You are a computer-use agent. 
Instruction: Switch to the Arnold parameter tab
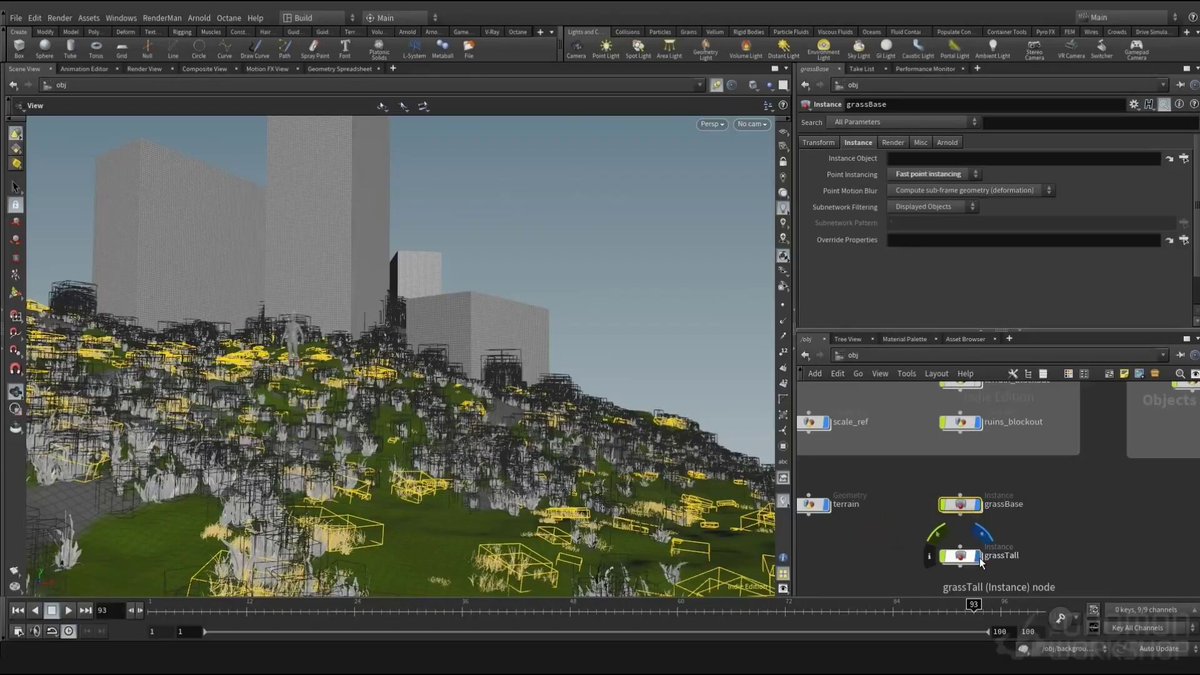pos(947,142)
